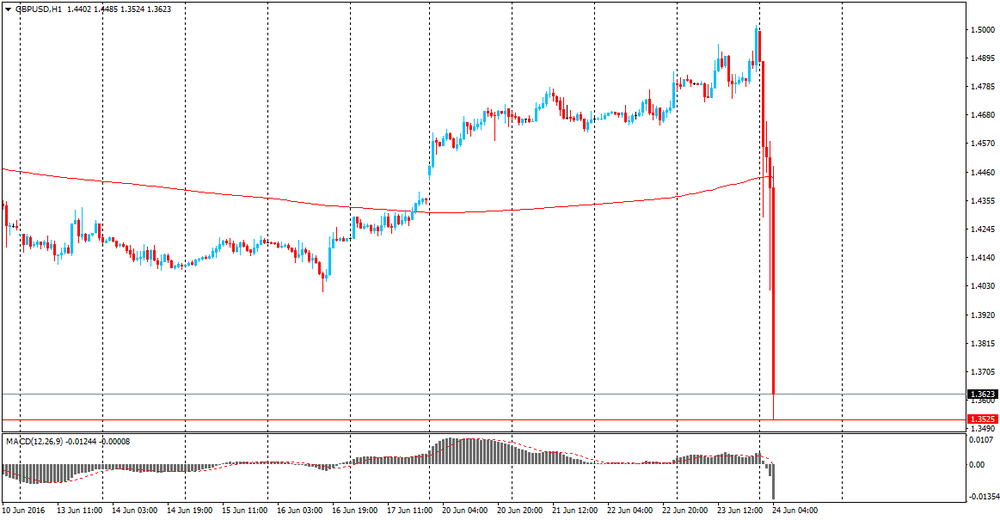Viewport: 1000px width, 520px height.
Task: Click the 24 Jun 04:00 time label
Action: pos(796,510)
